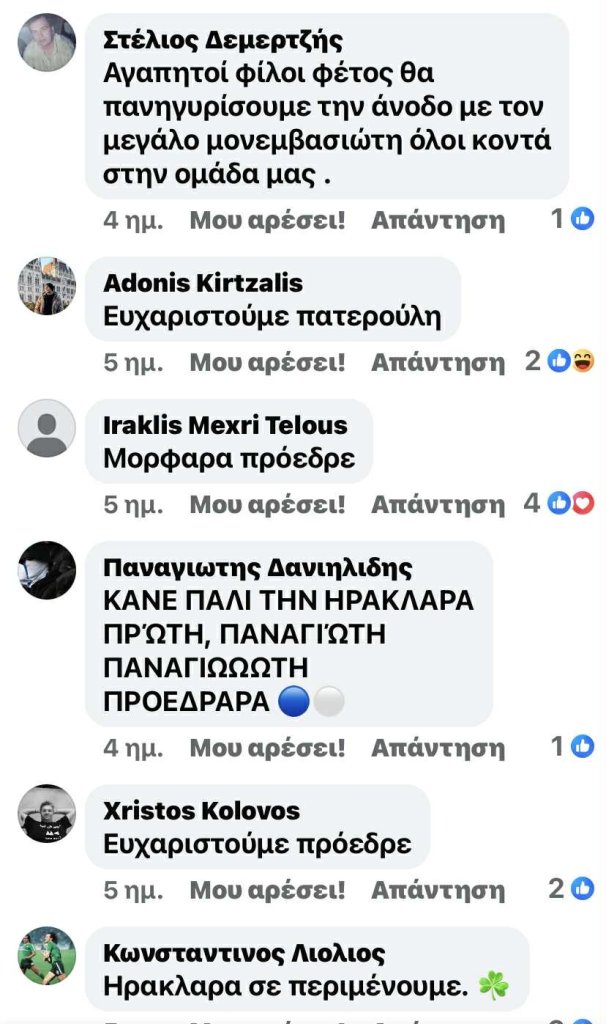Open Κωνσταντινος Λιολιος name link

click(x=244, y=953)
